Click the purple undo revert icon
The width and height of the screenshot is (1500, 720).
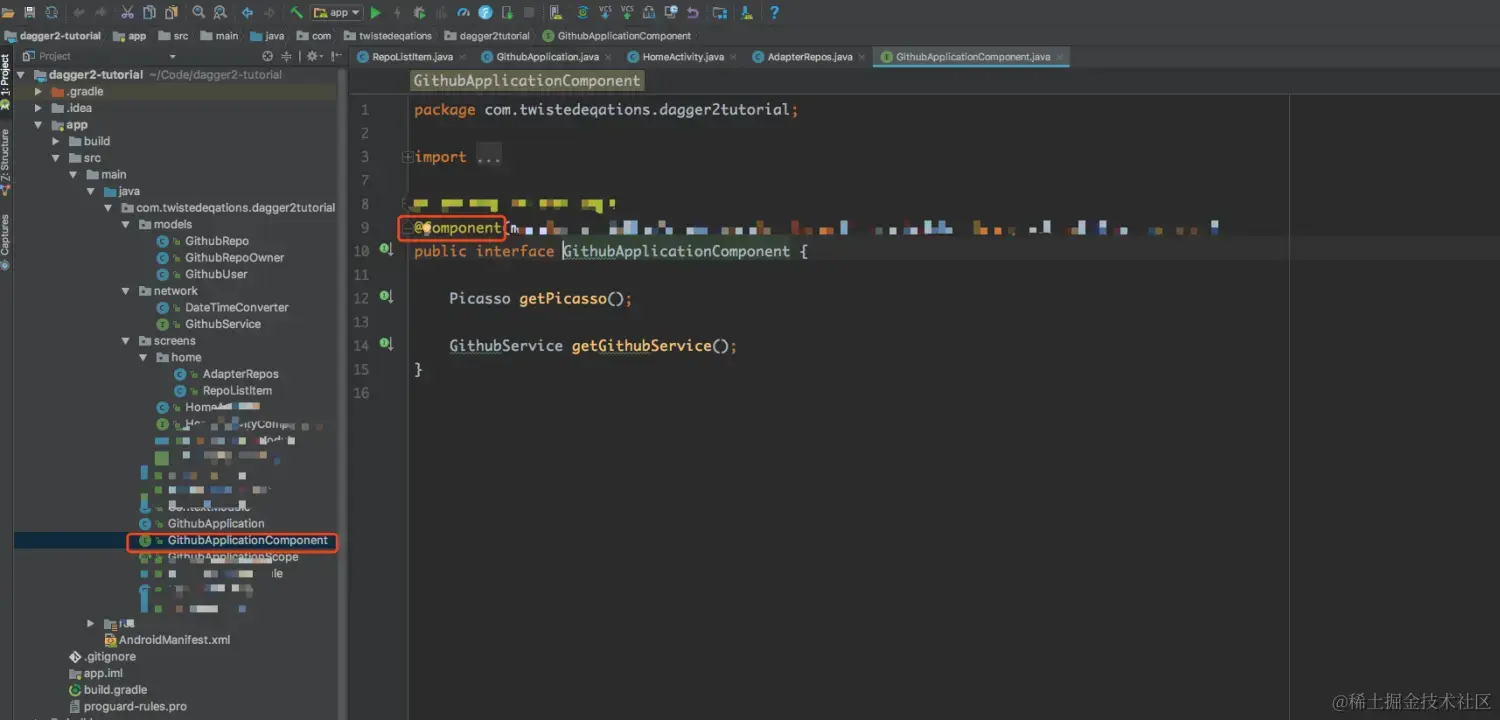[692, 12]
